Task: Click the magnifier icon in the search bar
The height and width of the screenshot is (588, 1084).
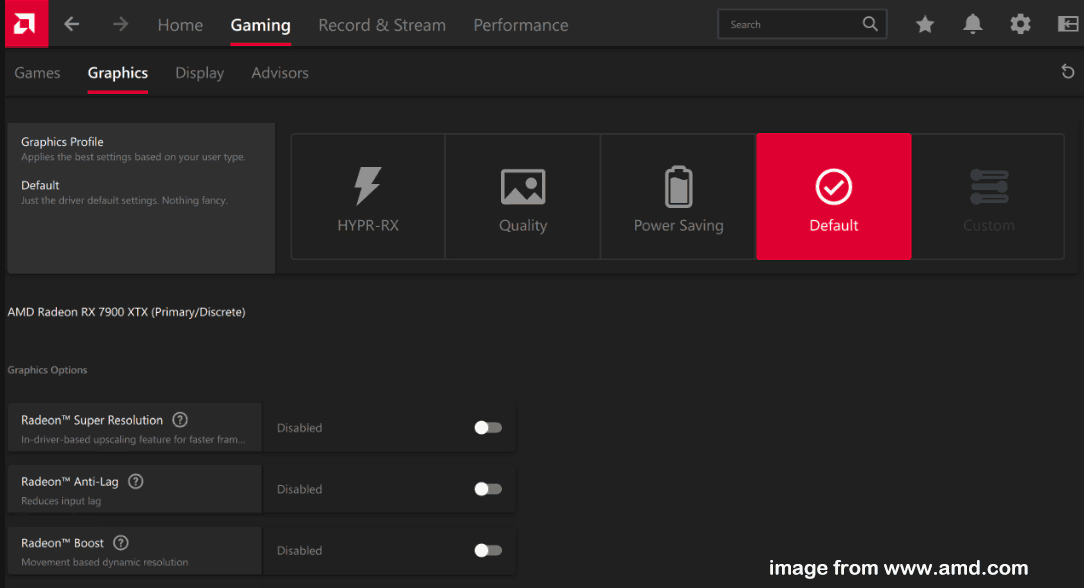Action: point(869,23)
